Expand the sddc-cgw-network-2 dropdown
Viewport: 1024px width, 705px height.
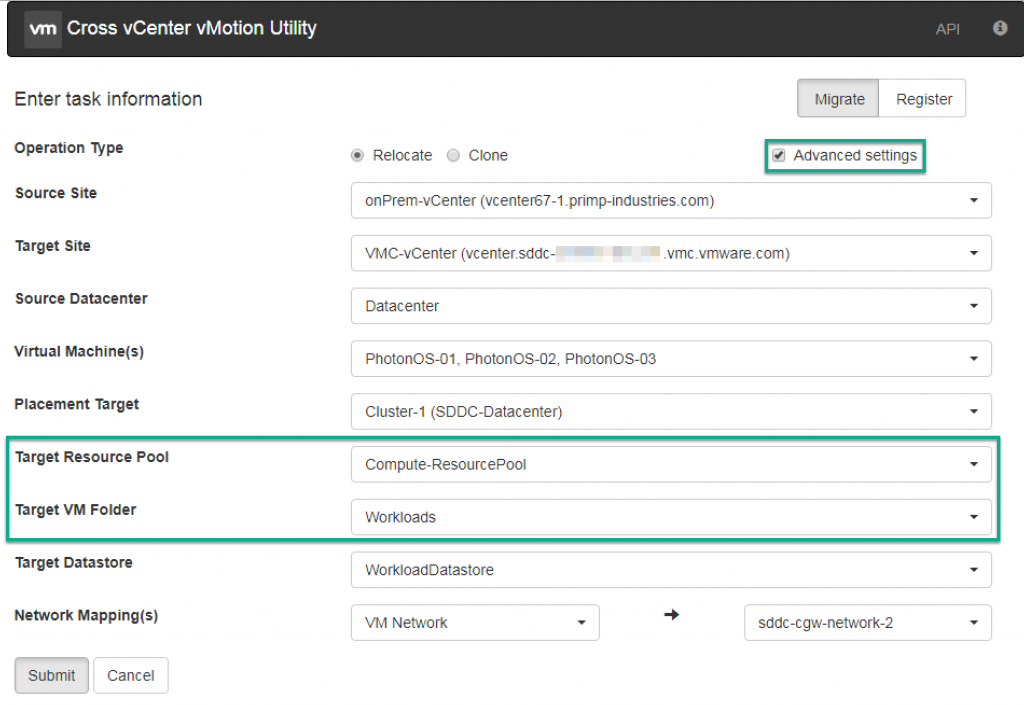tap(975, 622)
